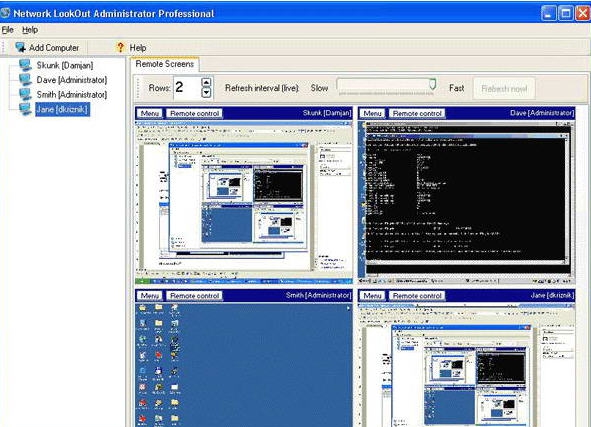This screenshot has width=591, height=427.
Task: Click the Refresh interval slider handle
Action: tap(433, 84)
